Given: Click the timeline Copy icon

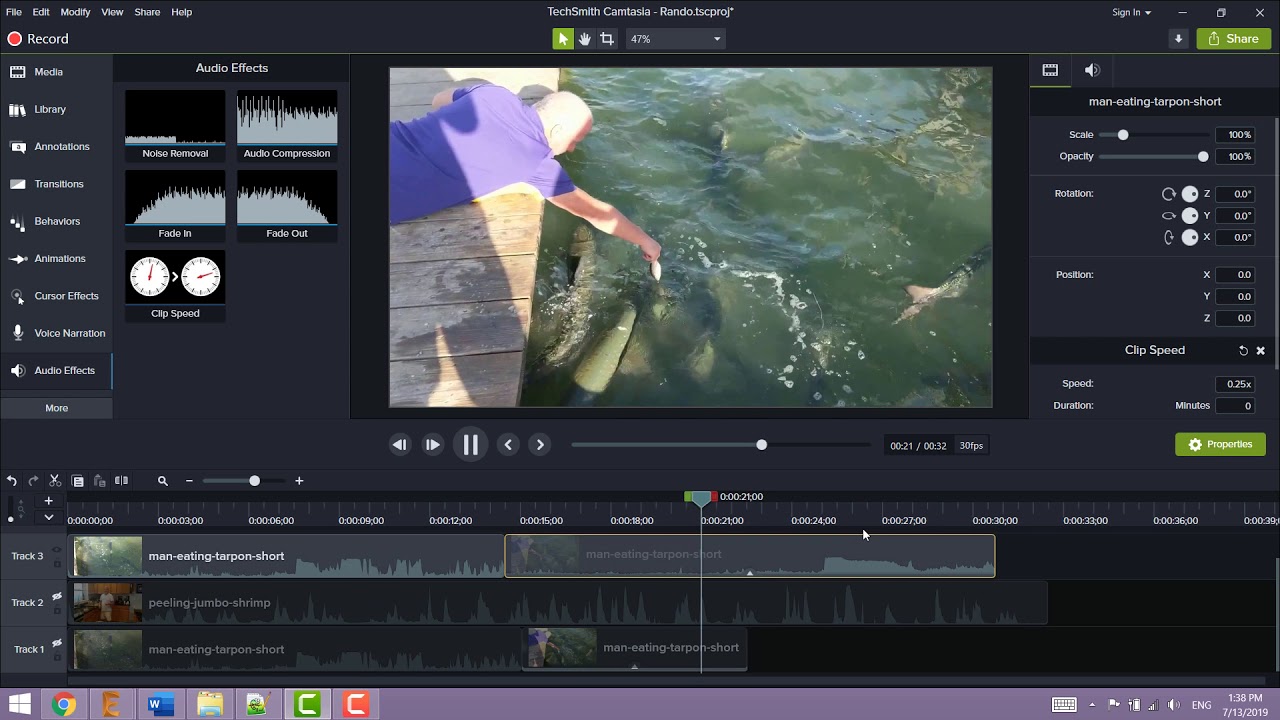Looking at the screenshot, I should pyautogui.click(x=77, y=481).
